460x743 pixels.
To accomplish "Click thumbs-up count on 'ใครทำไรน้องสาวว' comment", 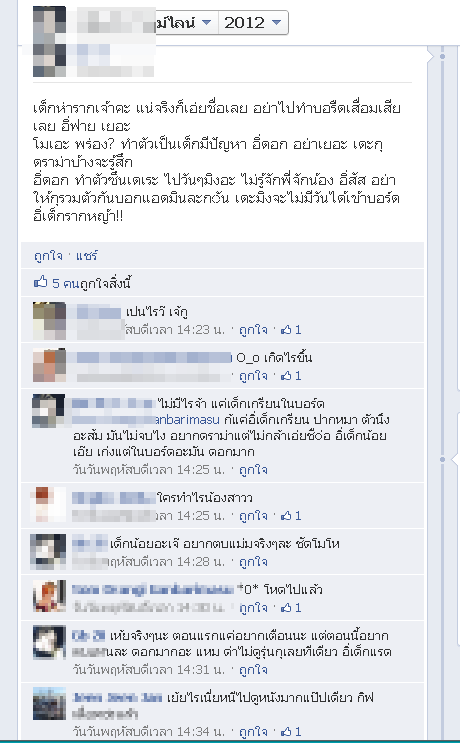I will (291, 516).
